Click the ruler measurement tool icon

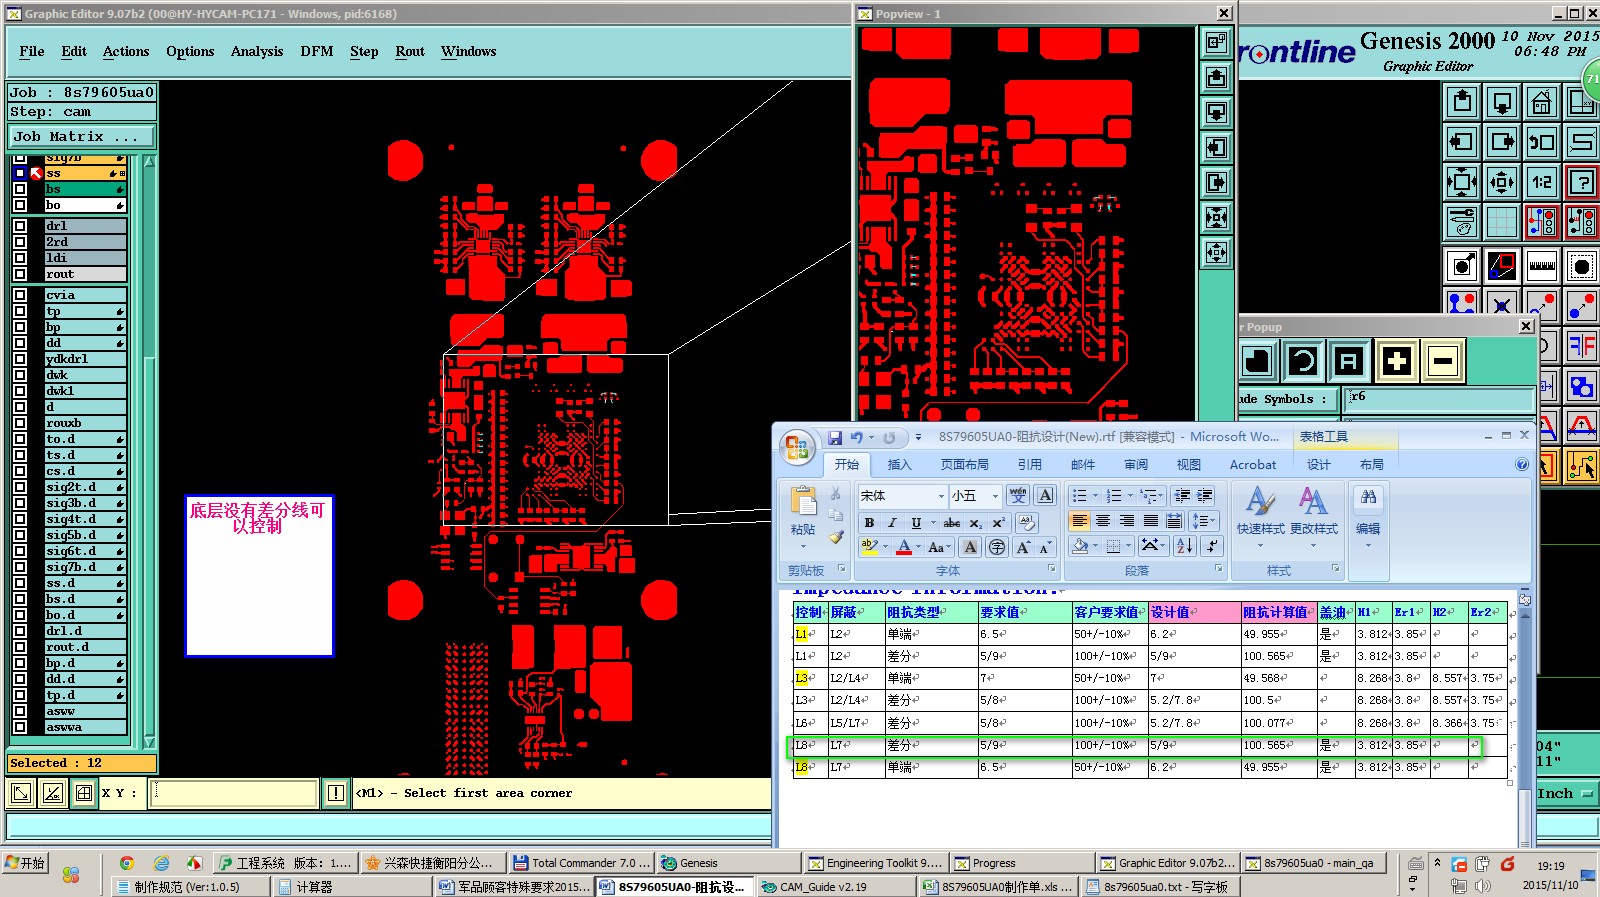[1541, 266]
